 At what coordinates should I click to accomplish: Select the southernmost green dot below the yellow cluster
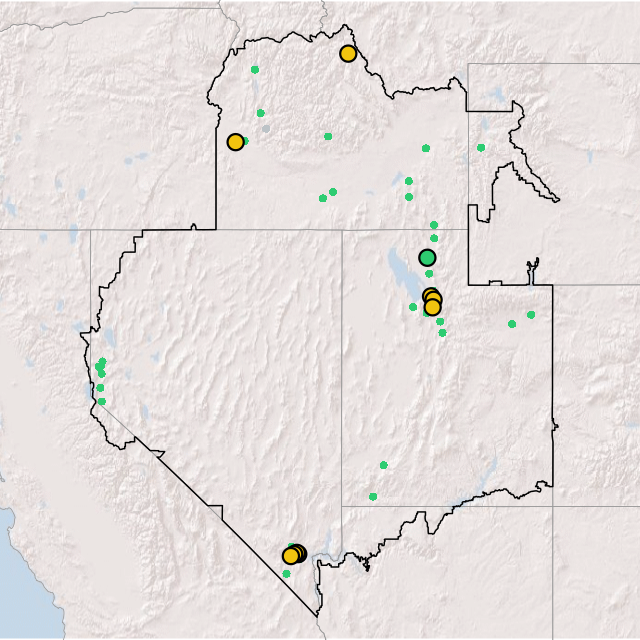pos(287,574)
